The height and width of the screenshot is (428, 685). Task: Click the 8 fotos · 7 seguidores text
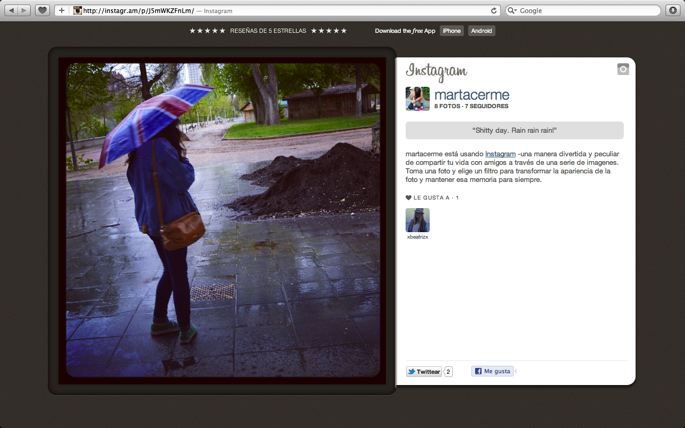point(471,106)
